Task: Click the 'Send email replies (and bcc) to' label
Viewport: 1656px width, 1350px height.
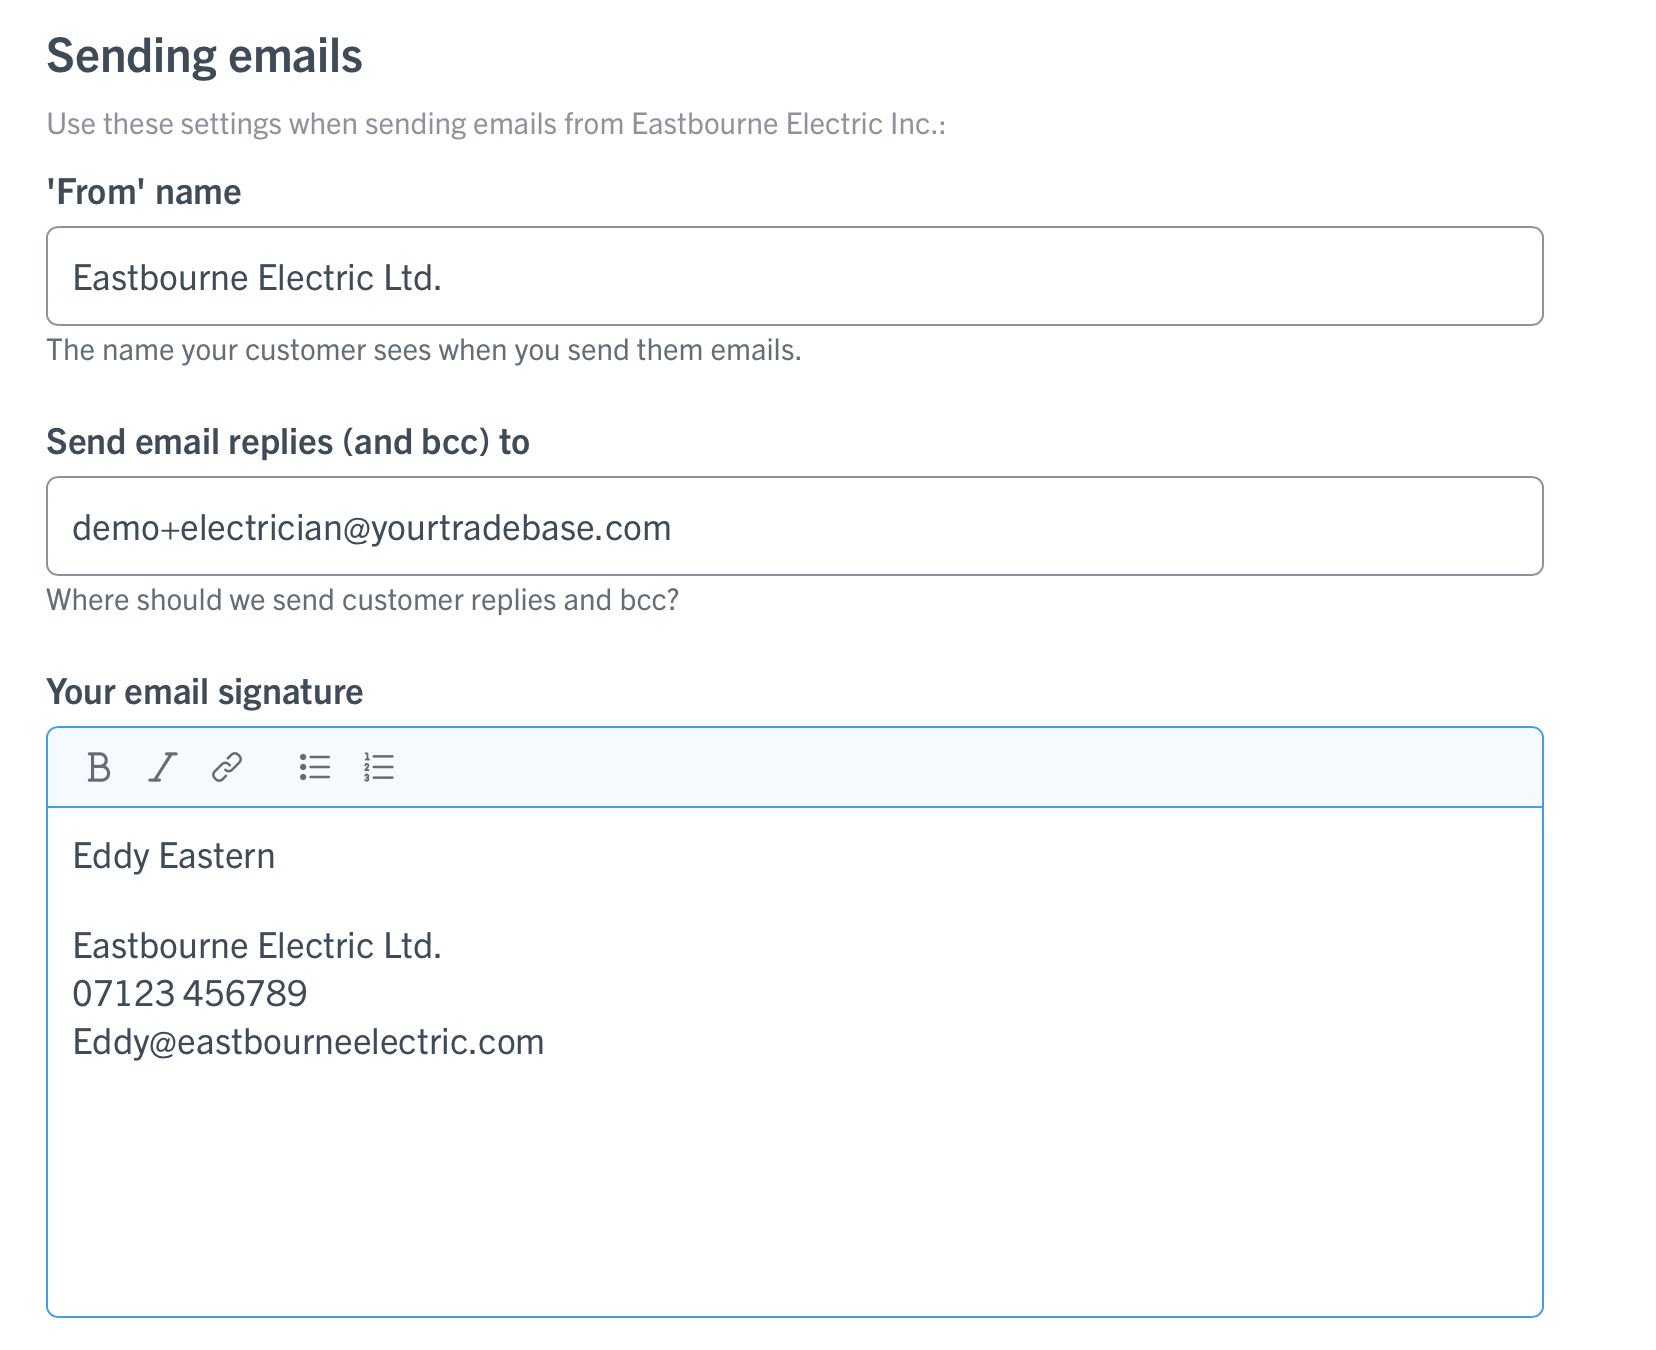Action: (x=288, y=442)
